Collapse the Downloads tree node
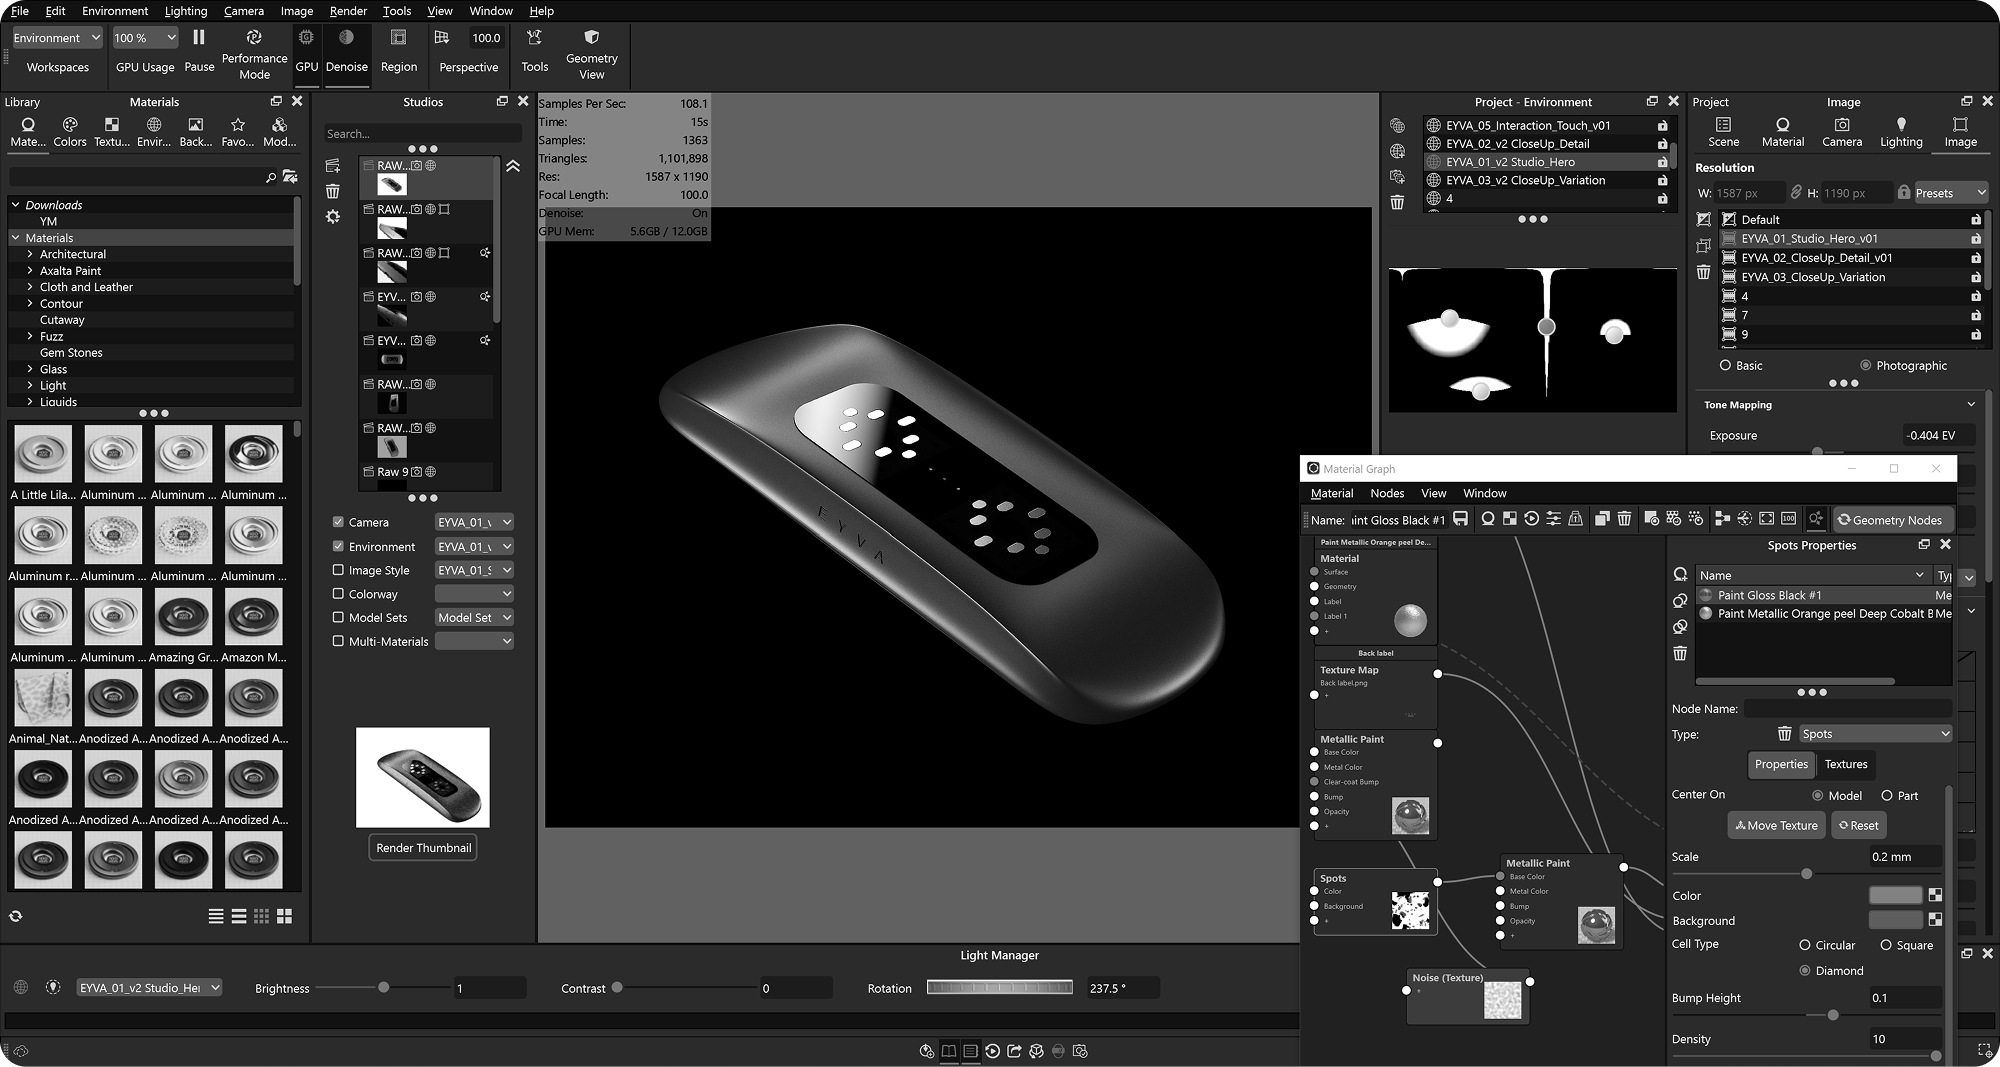2000x1067 pixels. pyautogui.click(x=16, y=205)
